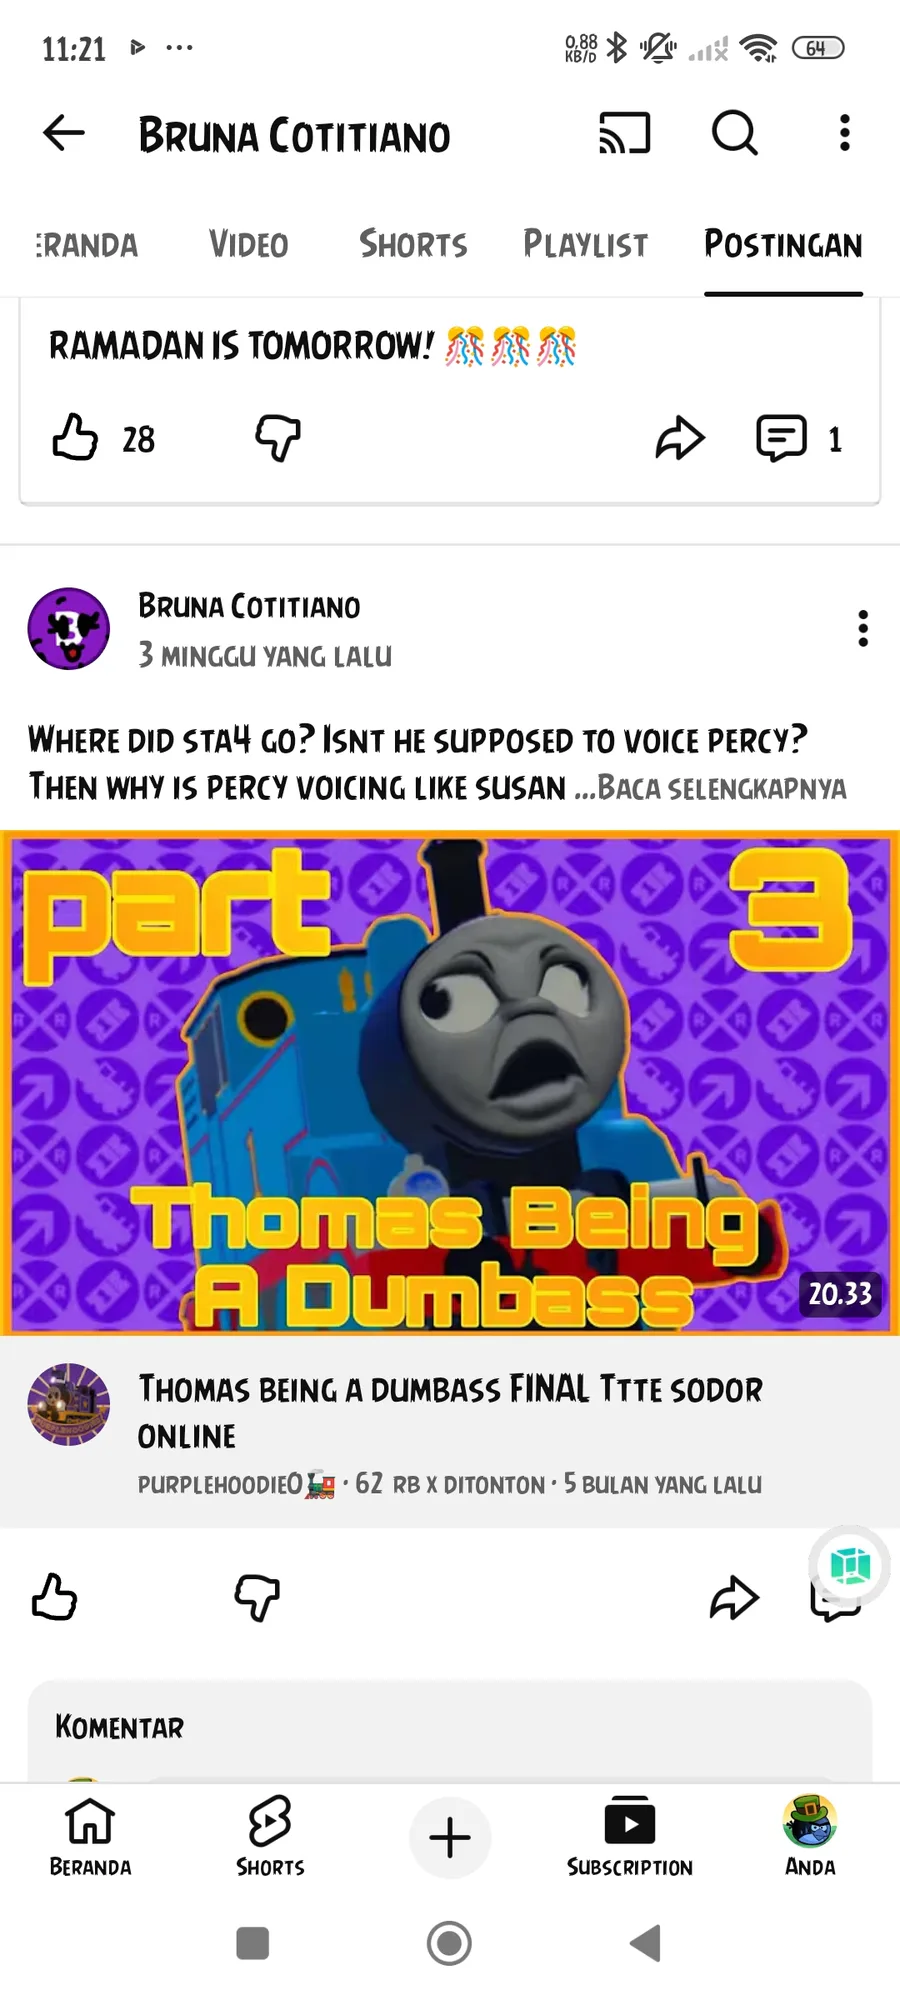Tap the back arrow icon
Screen dimensions: 900x2000
[64, 133]
